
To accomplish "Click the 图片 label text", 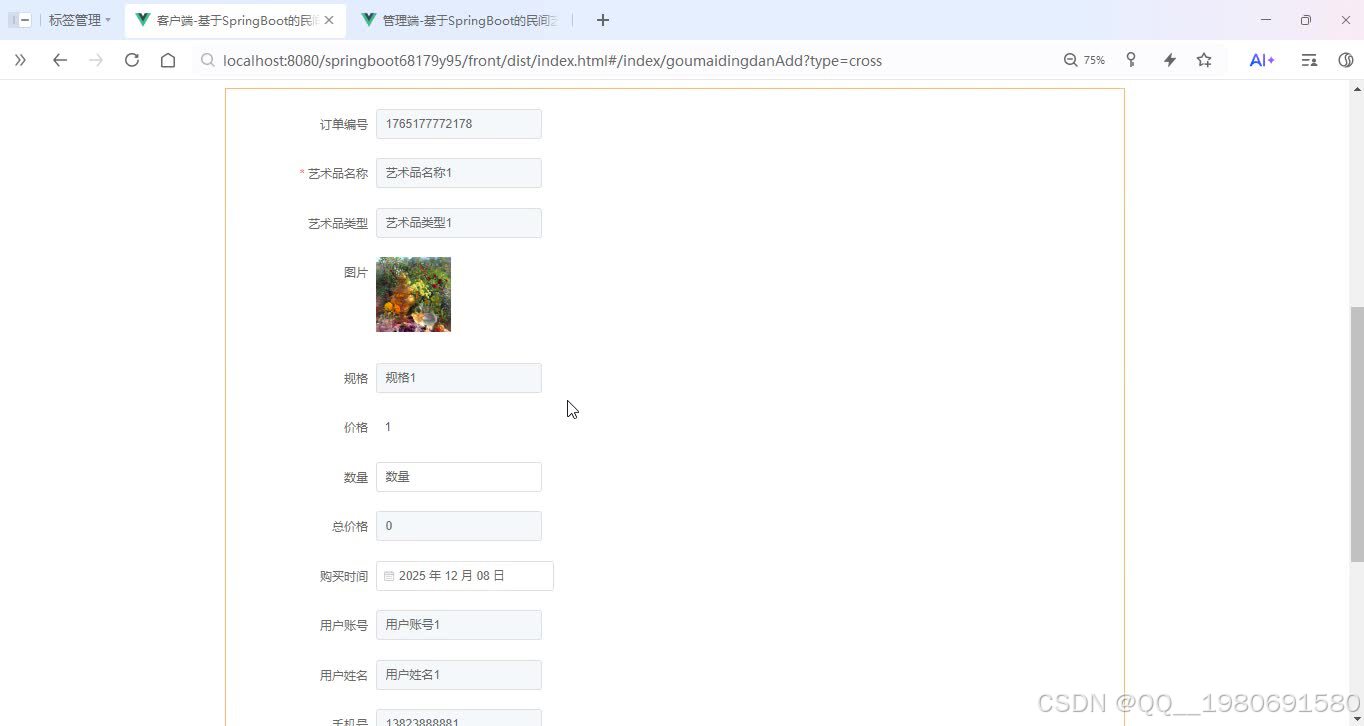I will [x=356, y=273].
